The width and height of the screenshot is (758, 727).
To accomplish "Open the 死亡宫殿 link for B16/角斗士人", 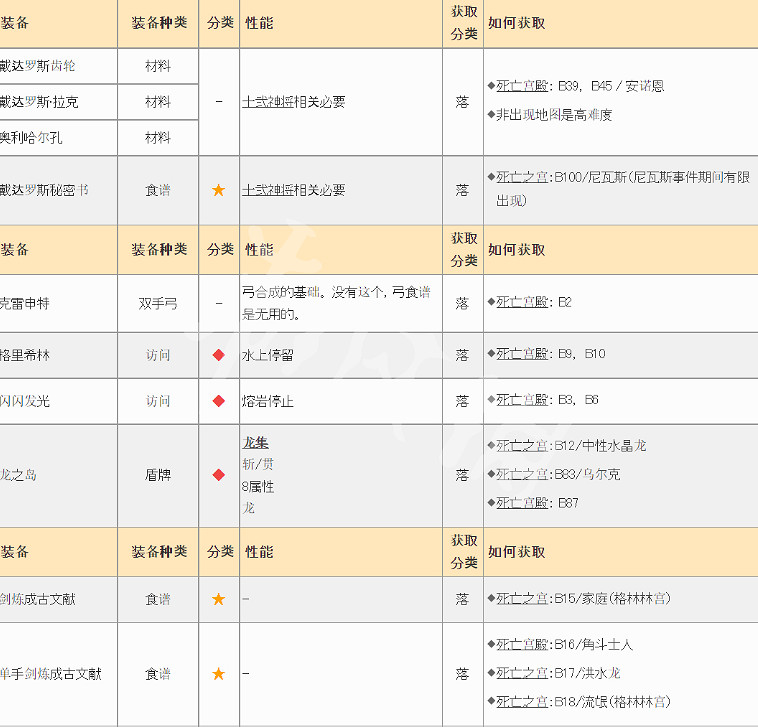I will tap(523, 645).
